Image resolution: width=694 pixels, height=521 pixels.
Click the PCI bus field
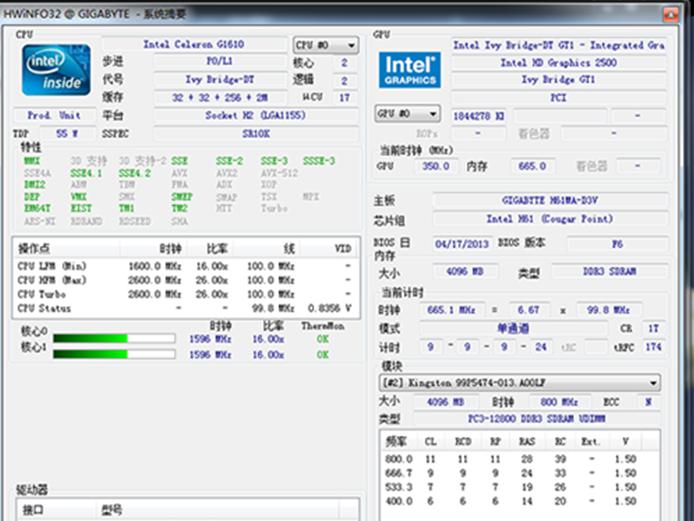(x=559, y=97)
